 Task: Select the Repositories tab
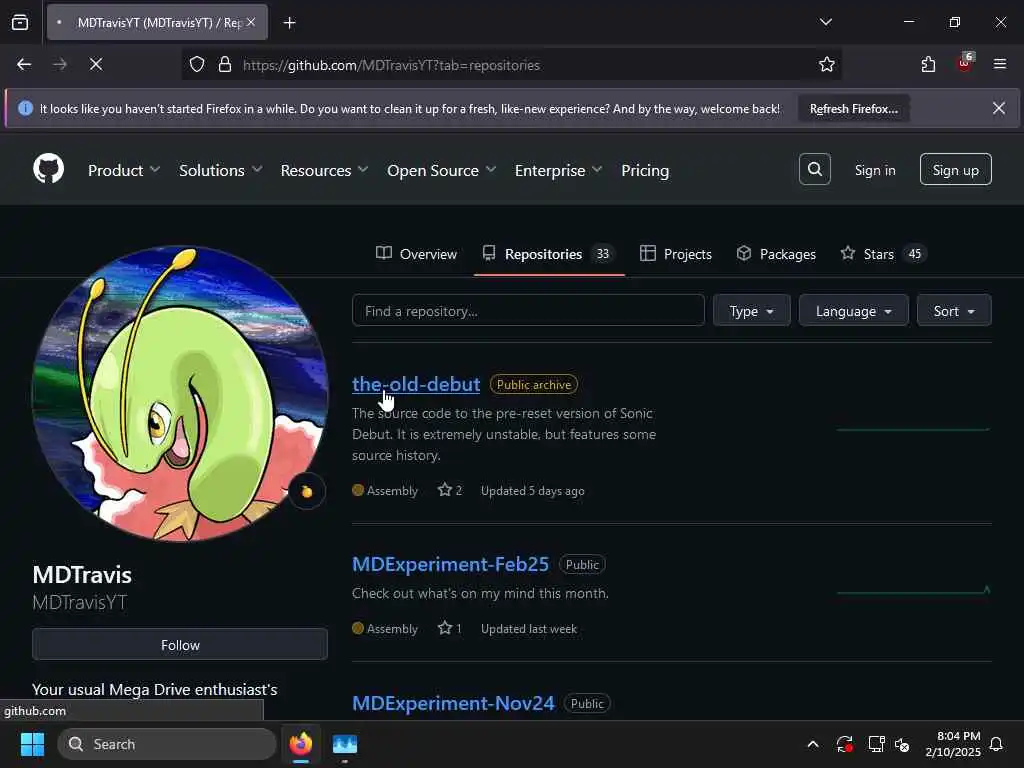point(549,253)
